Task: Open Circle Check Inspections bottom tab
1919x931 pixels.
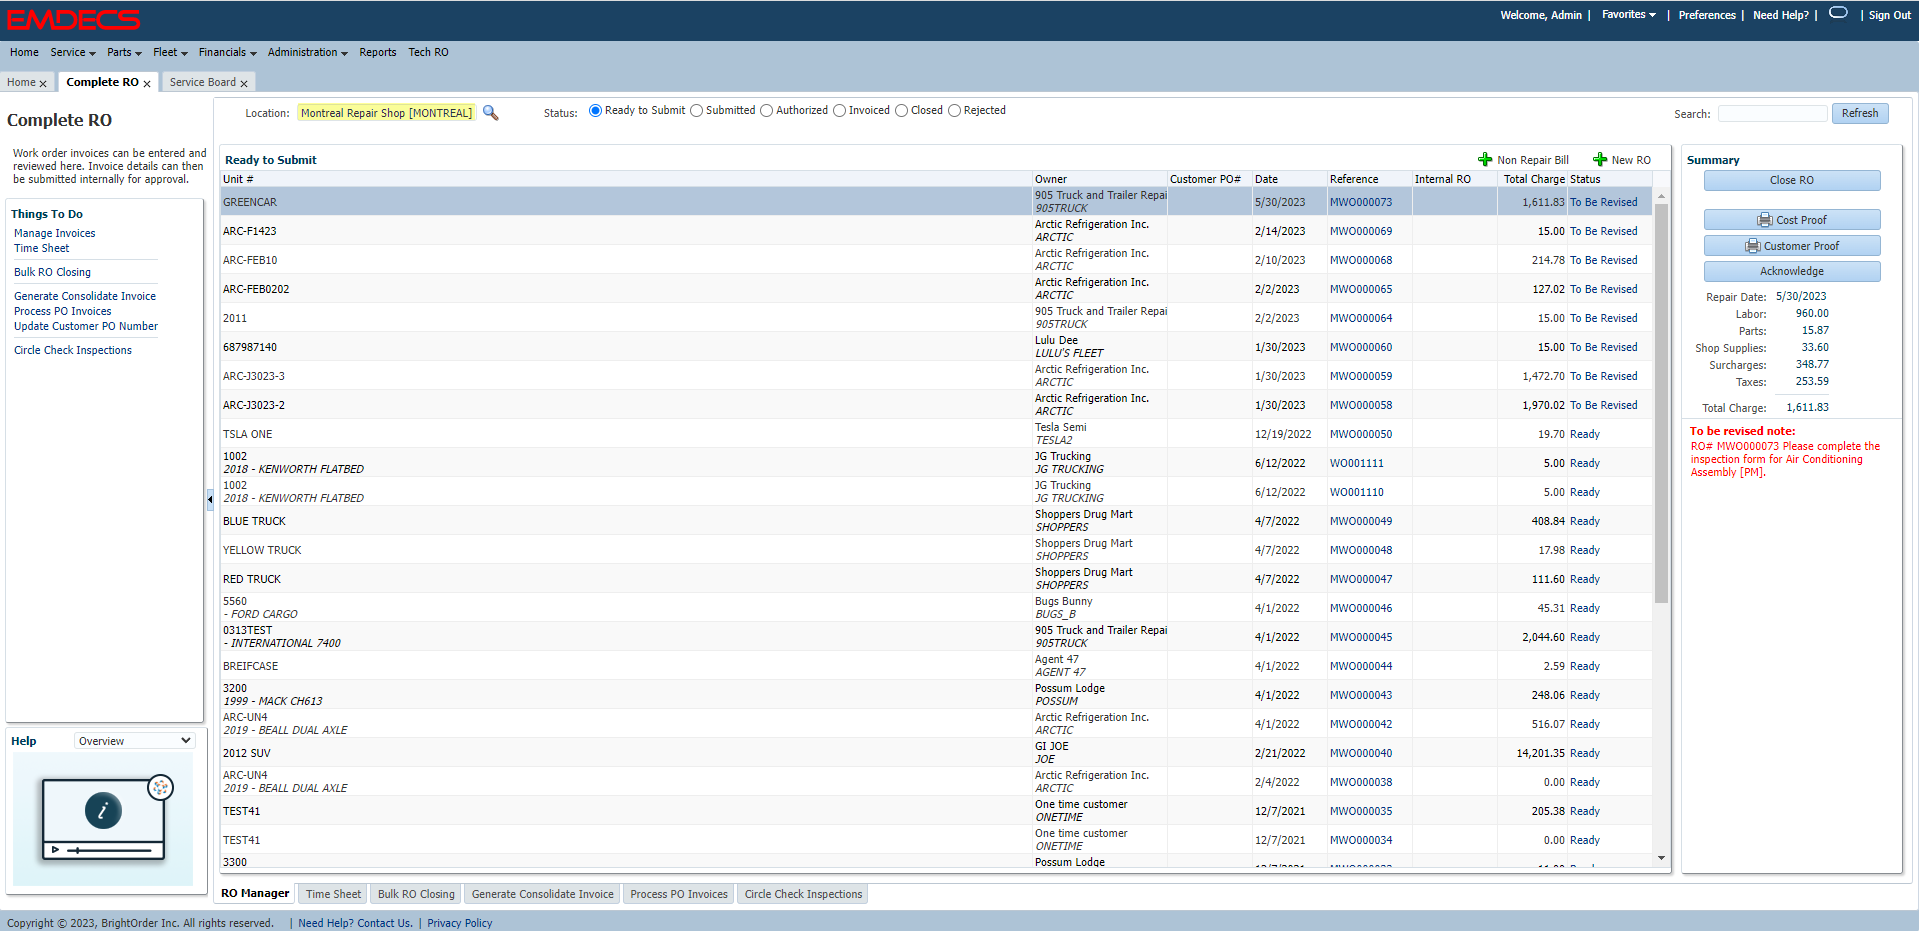Action: coord(803,894)
